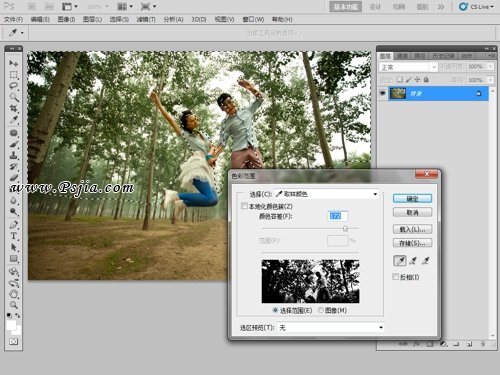This screenshot has width=500, height=375.
Task: Select the Move tool
Action: coord(13,63)
